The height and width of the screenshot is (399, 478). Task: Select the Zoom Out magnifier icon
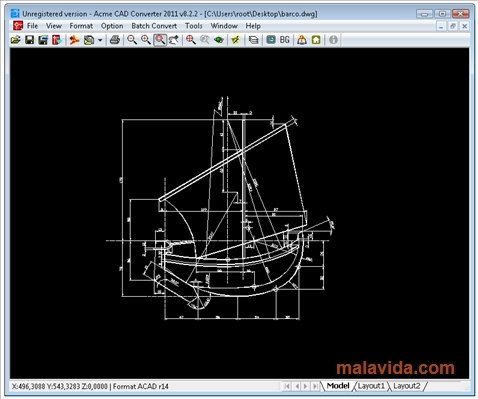(132, 40)
